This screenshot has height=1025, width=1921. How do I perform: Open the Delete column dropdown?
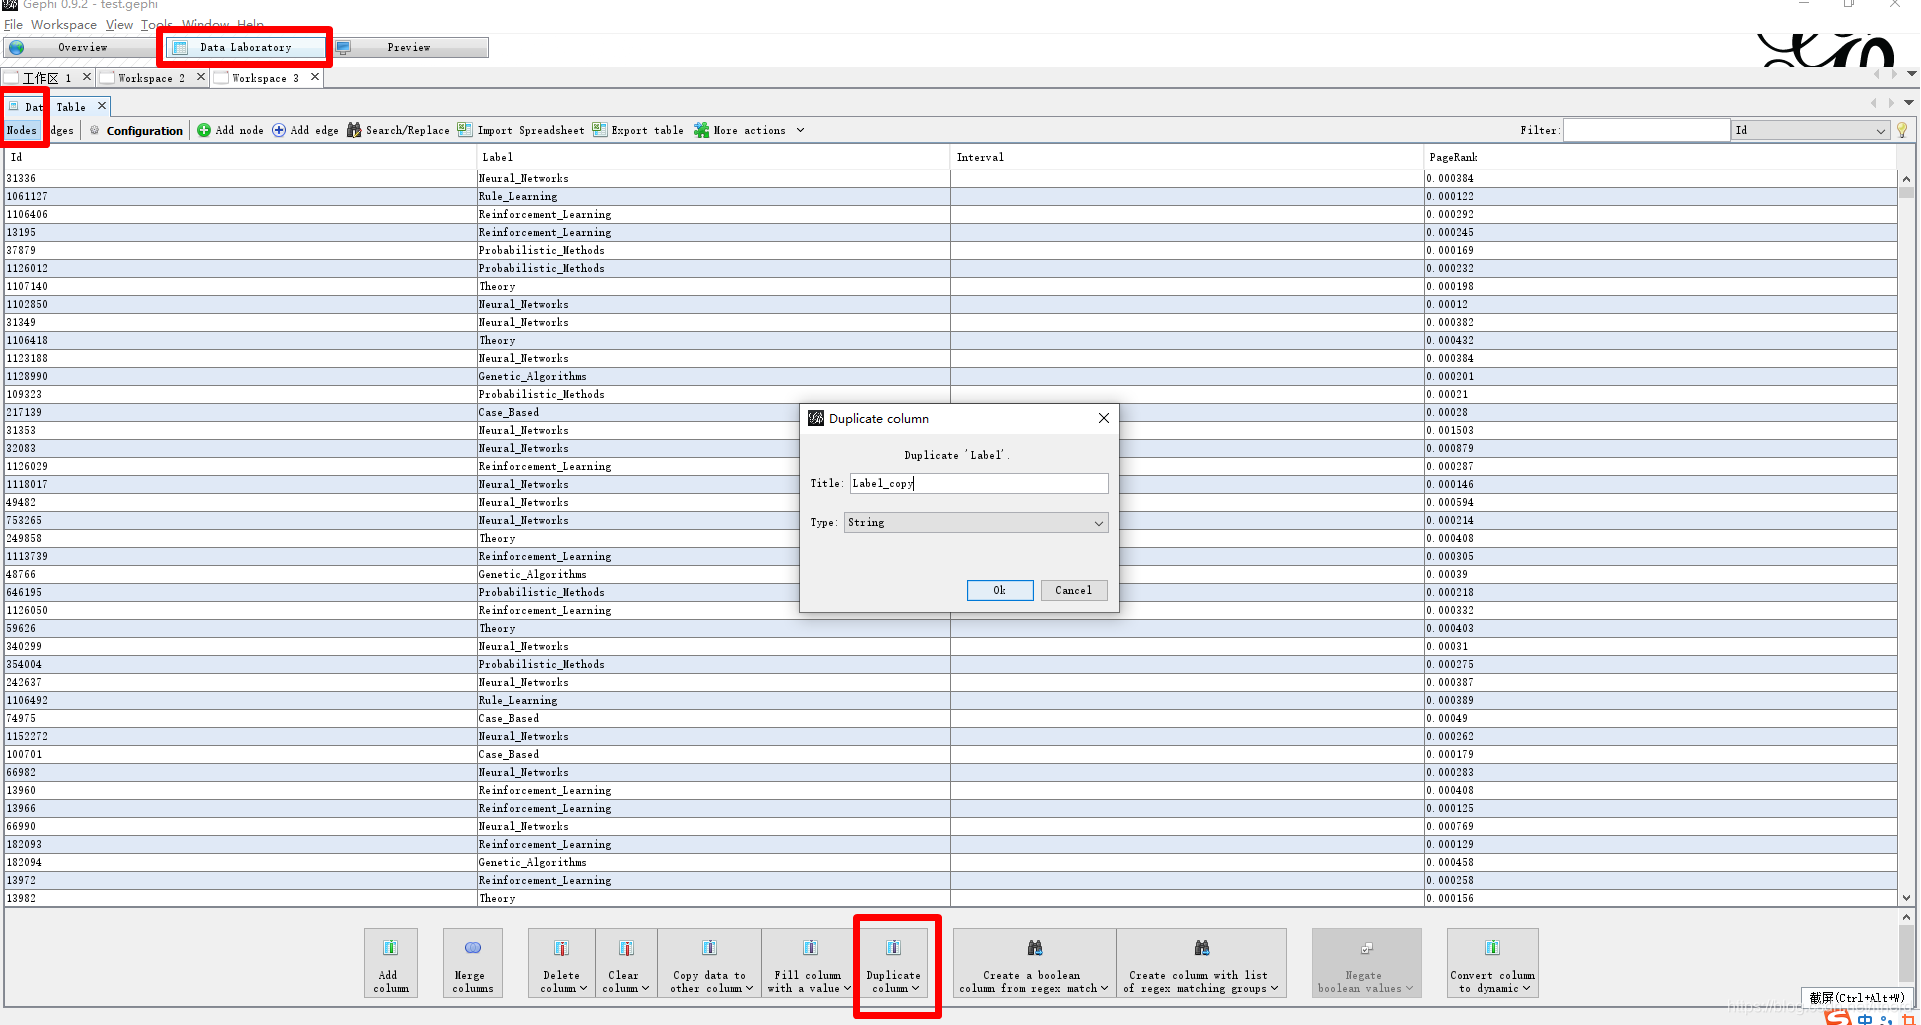[x=562, y=963]
